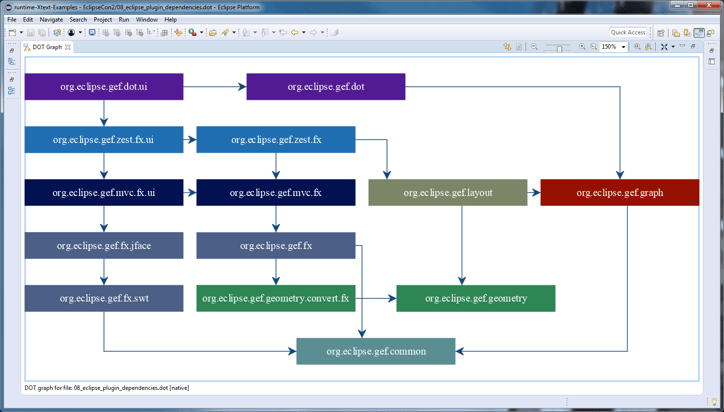The image size is (724, 412).
Task: Open the Help menu
Action: (170, 20)
